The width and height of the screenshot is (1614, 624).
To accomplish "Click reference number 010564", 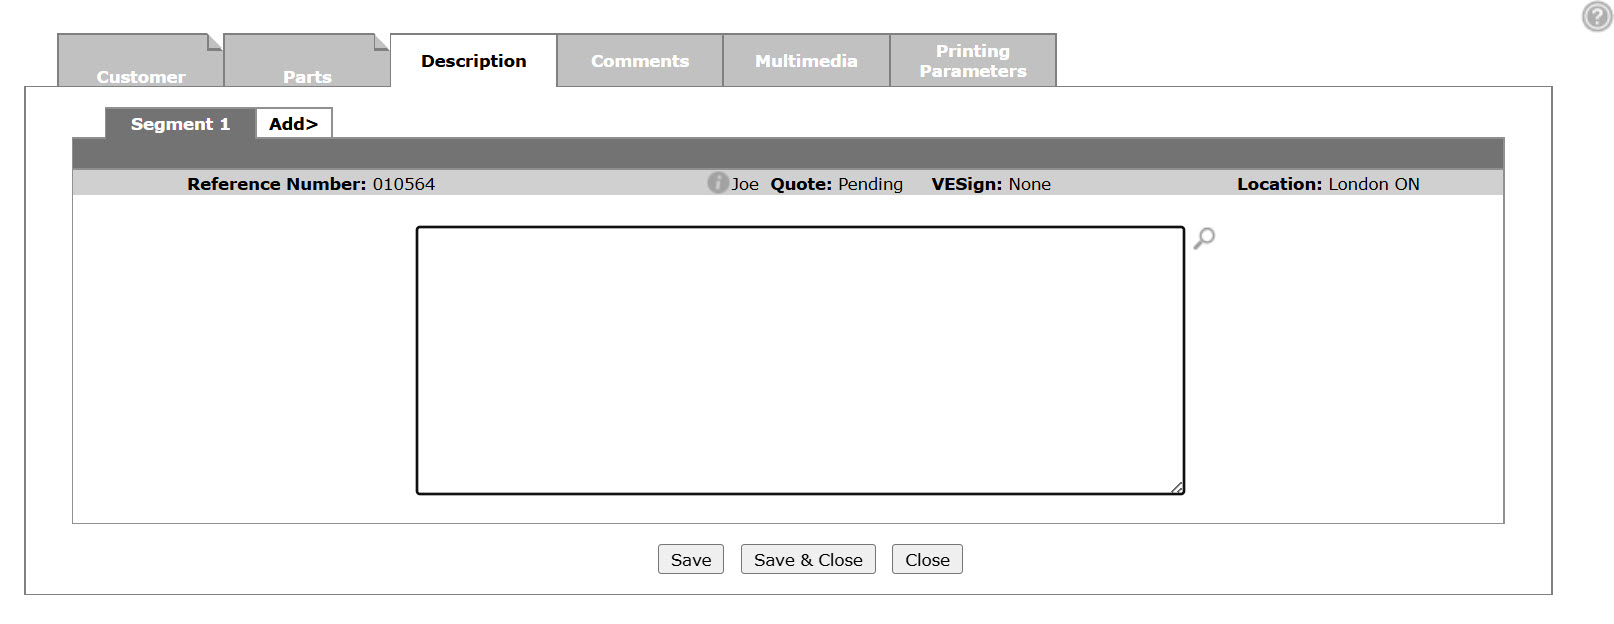I will 404,184.
